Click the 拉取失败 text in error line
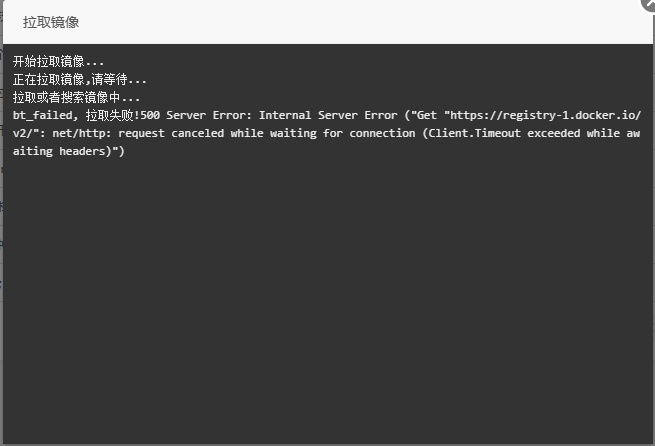The width and height of the screenshot is (655, 446). pyautogui.click(x=109, y=115)
